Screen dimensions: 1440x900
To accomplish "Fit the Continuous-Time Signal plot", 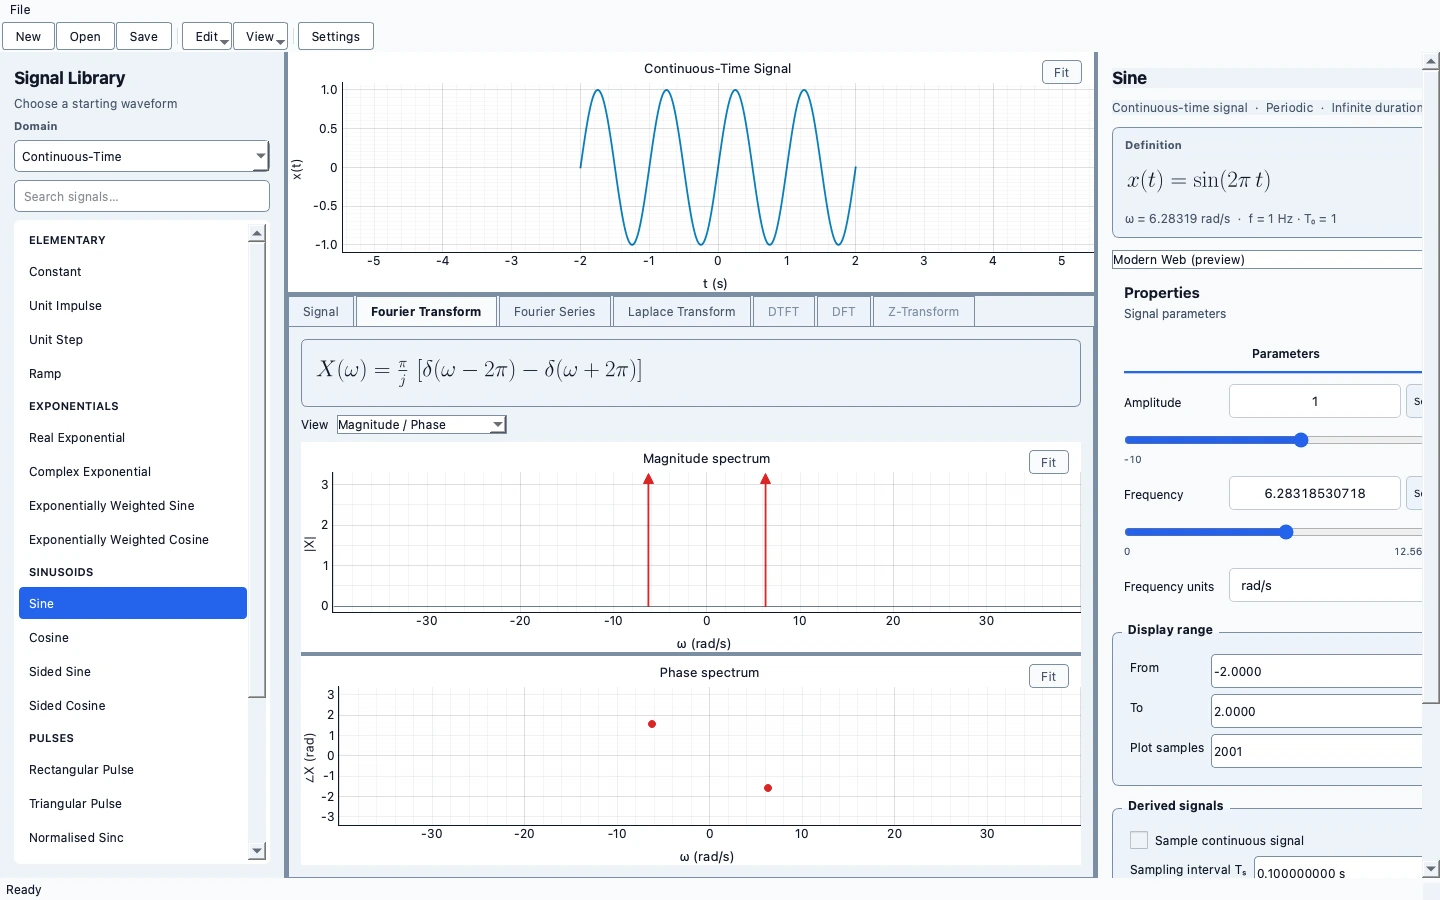I will click(x=1061, y=73).
